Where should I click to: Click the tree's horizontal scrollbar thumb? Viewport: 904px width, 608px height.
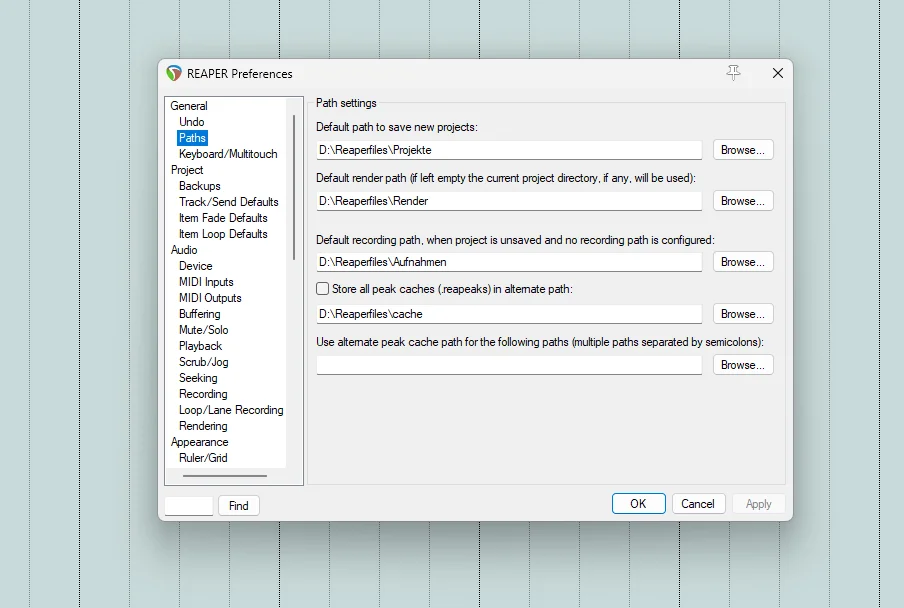click(225, 476)
